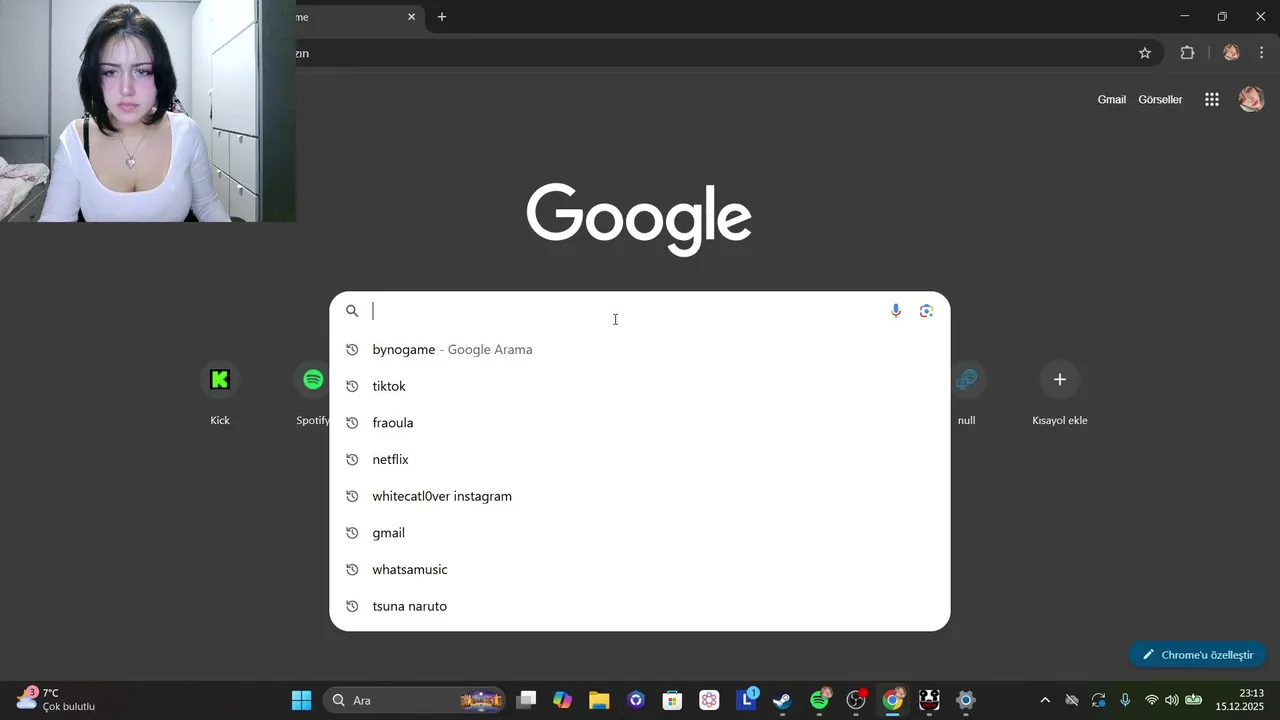
Task: Select the fraoula search suggestion
Action: (x=640, y=423)
